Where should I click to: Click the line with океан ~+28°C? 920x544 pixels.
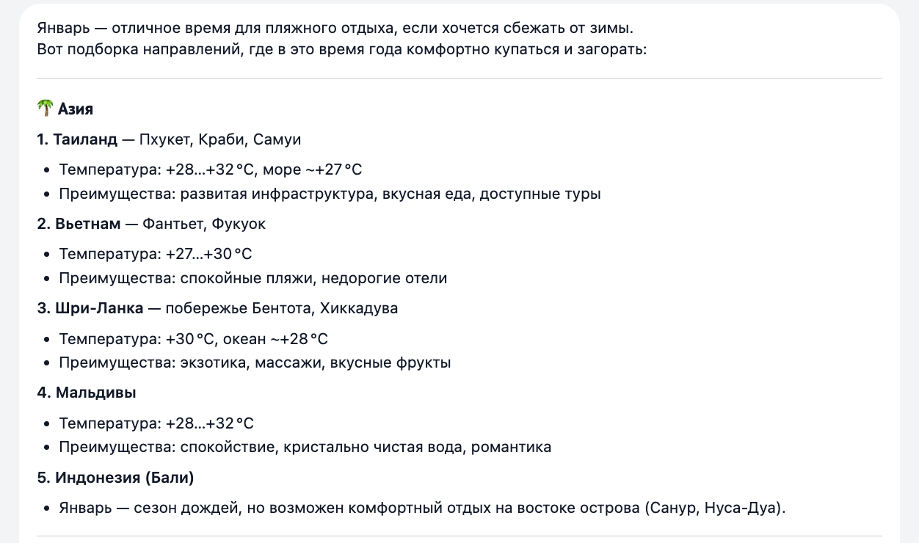193,339
